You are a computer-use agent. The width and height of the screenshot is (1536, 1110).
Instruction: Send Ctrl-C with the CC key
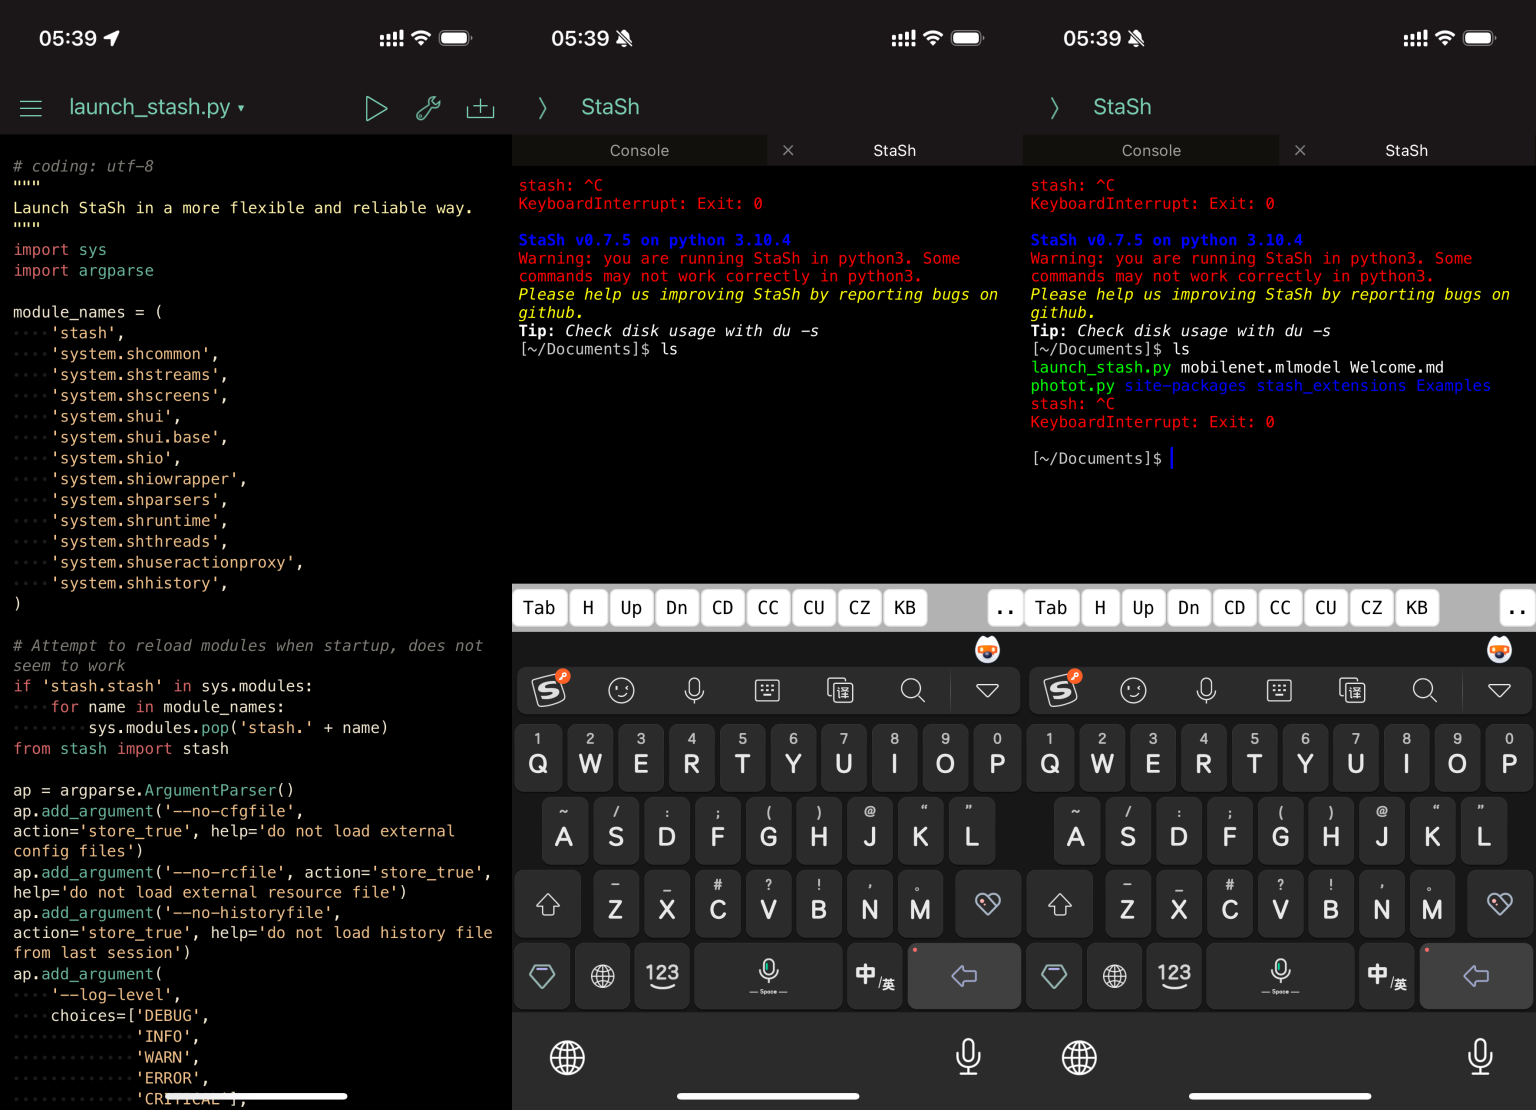click(x=767, y=607)
